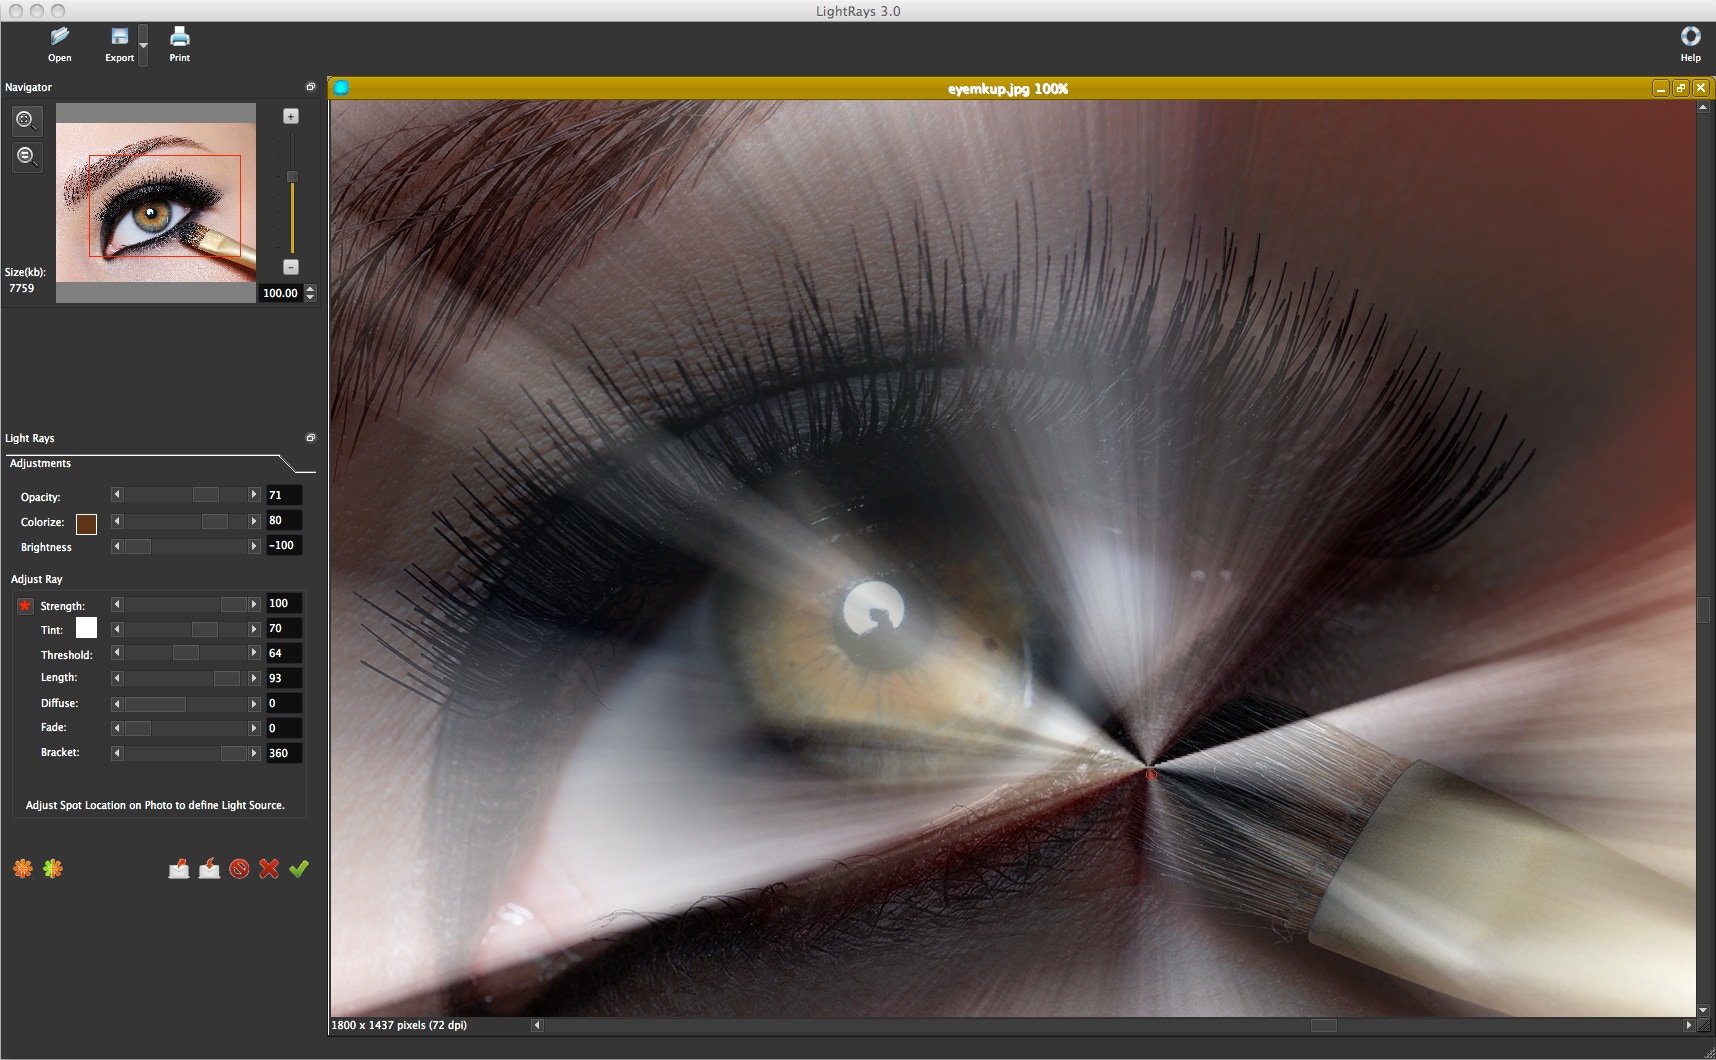Click the zoom value field showing 100.00
The width and height of the screenshot is (1716, 1060).
click(280, 293)
